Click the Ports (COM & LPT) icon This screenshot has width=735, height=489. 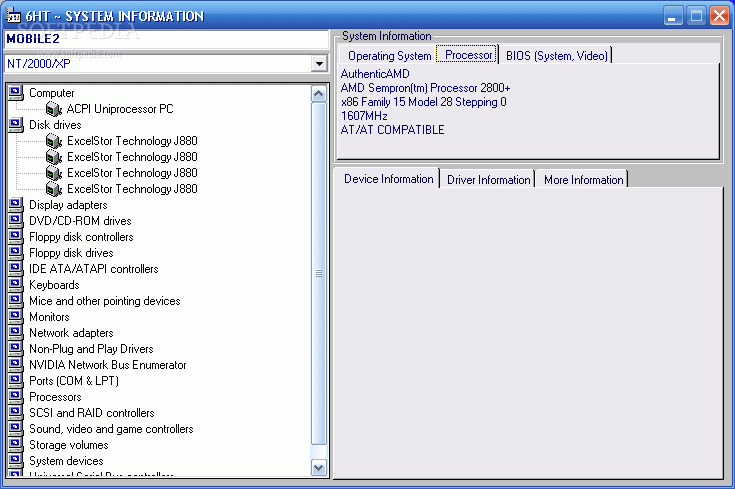(x=15, y=380)
